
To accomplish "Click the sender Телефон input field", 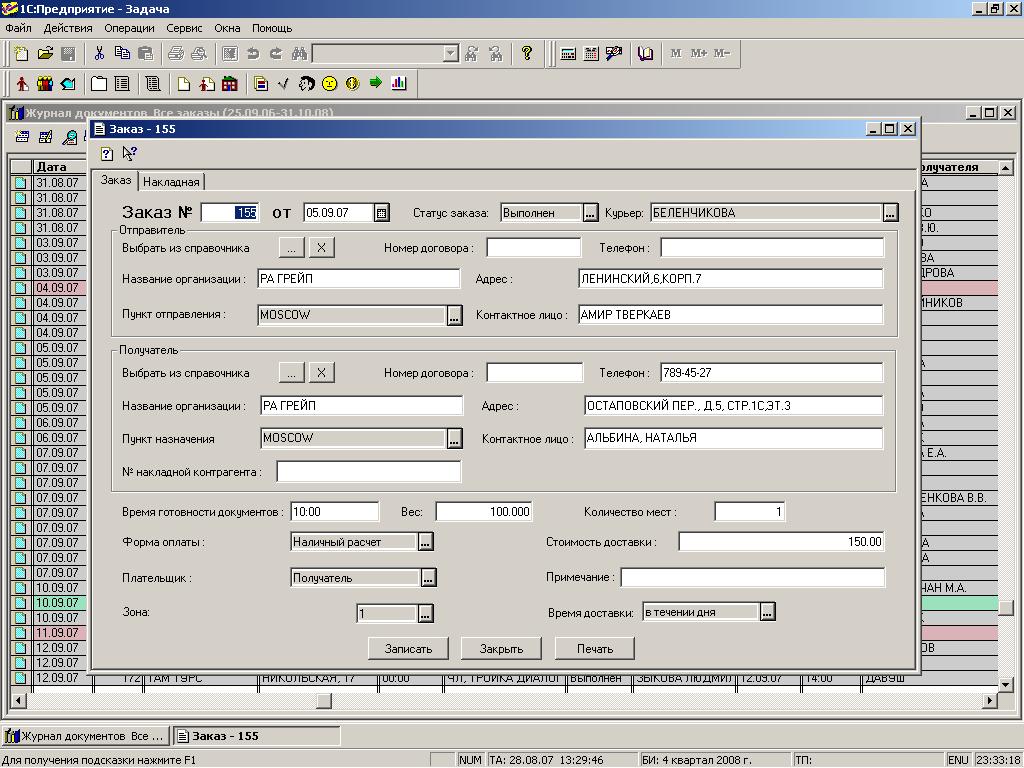I will tap(771, 247).
